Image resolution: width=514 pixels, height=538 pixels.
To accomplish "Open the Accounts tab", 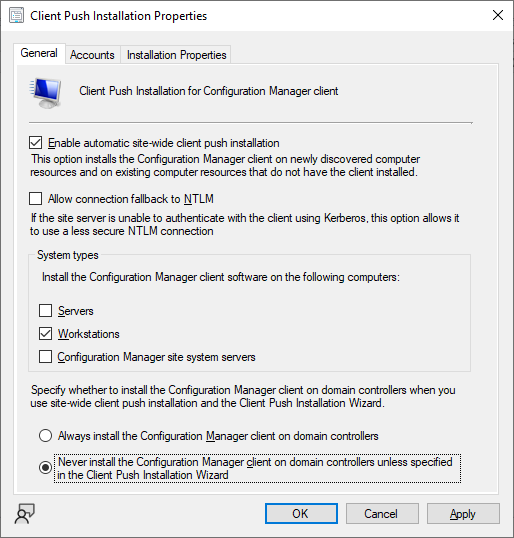I will coord(92,55).
